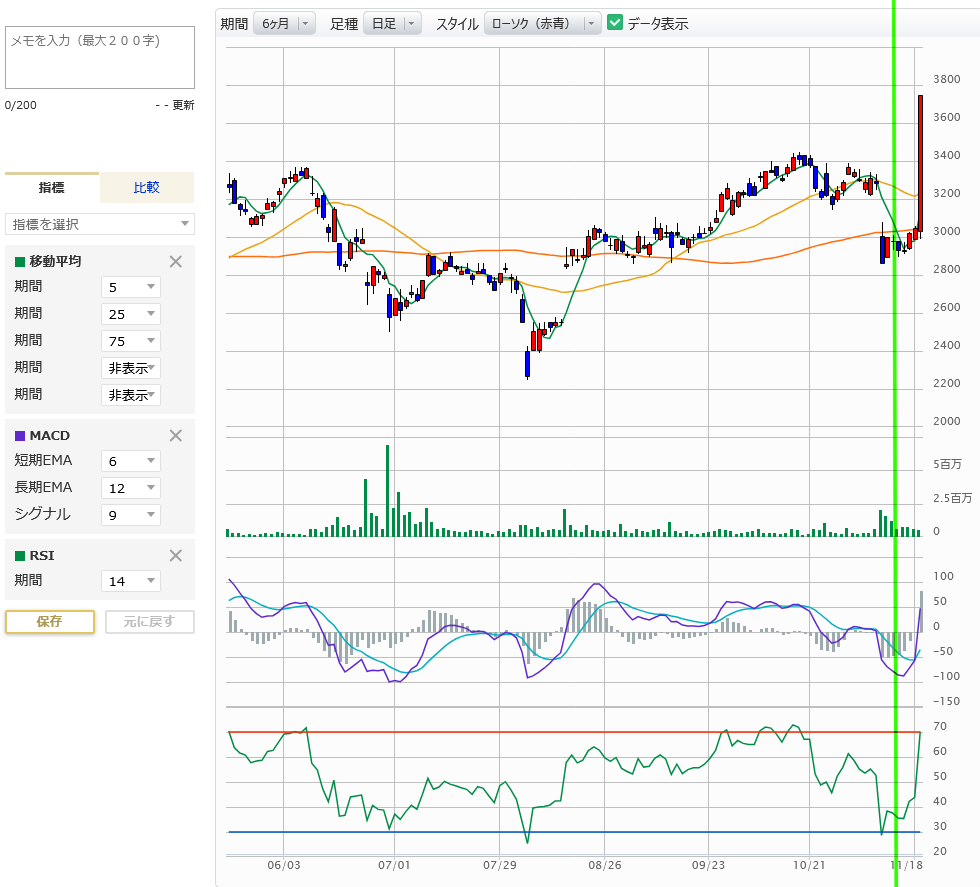Screen dimensions: 980x887
Task: Open the 足種 日足 dropdown
Action: [392, 23]
